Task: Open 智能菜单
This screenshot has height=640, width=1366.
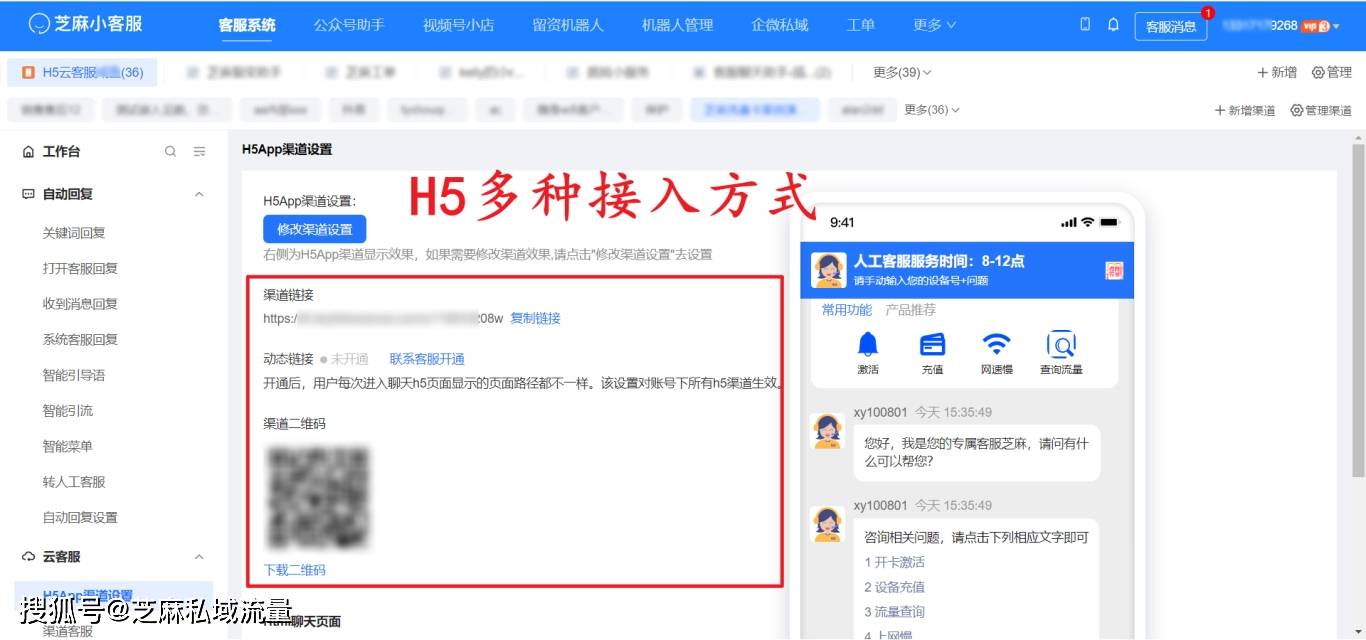Action: click(x=67, y=446)
